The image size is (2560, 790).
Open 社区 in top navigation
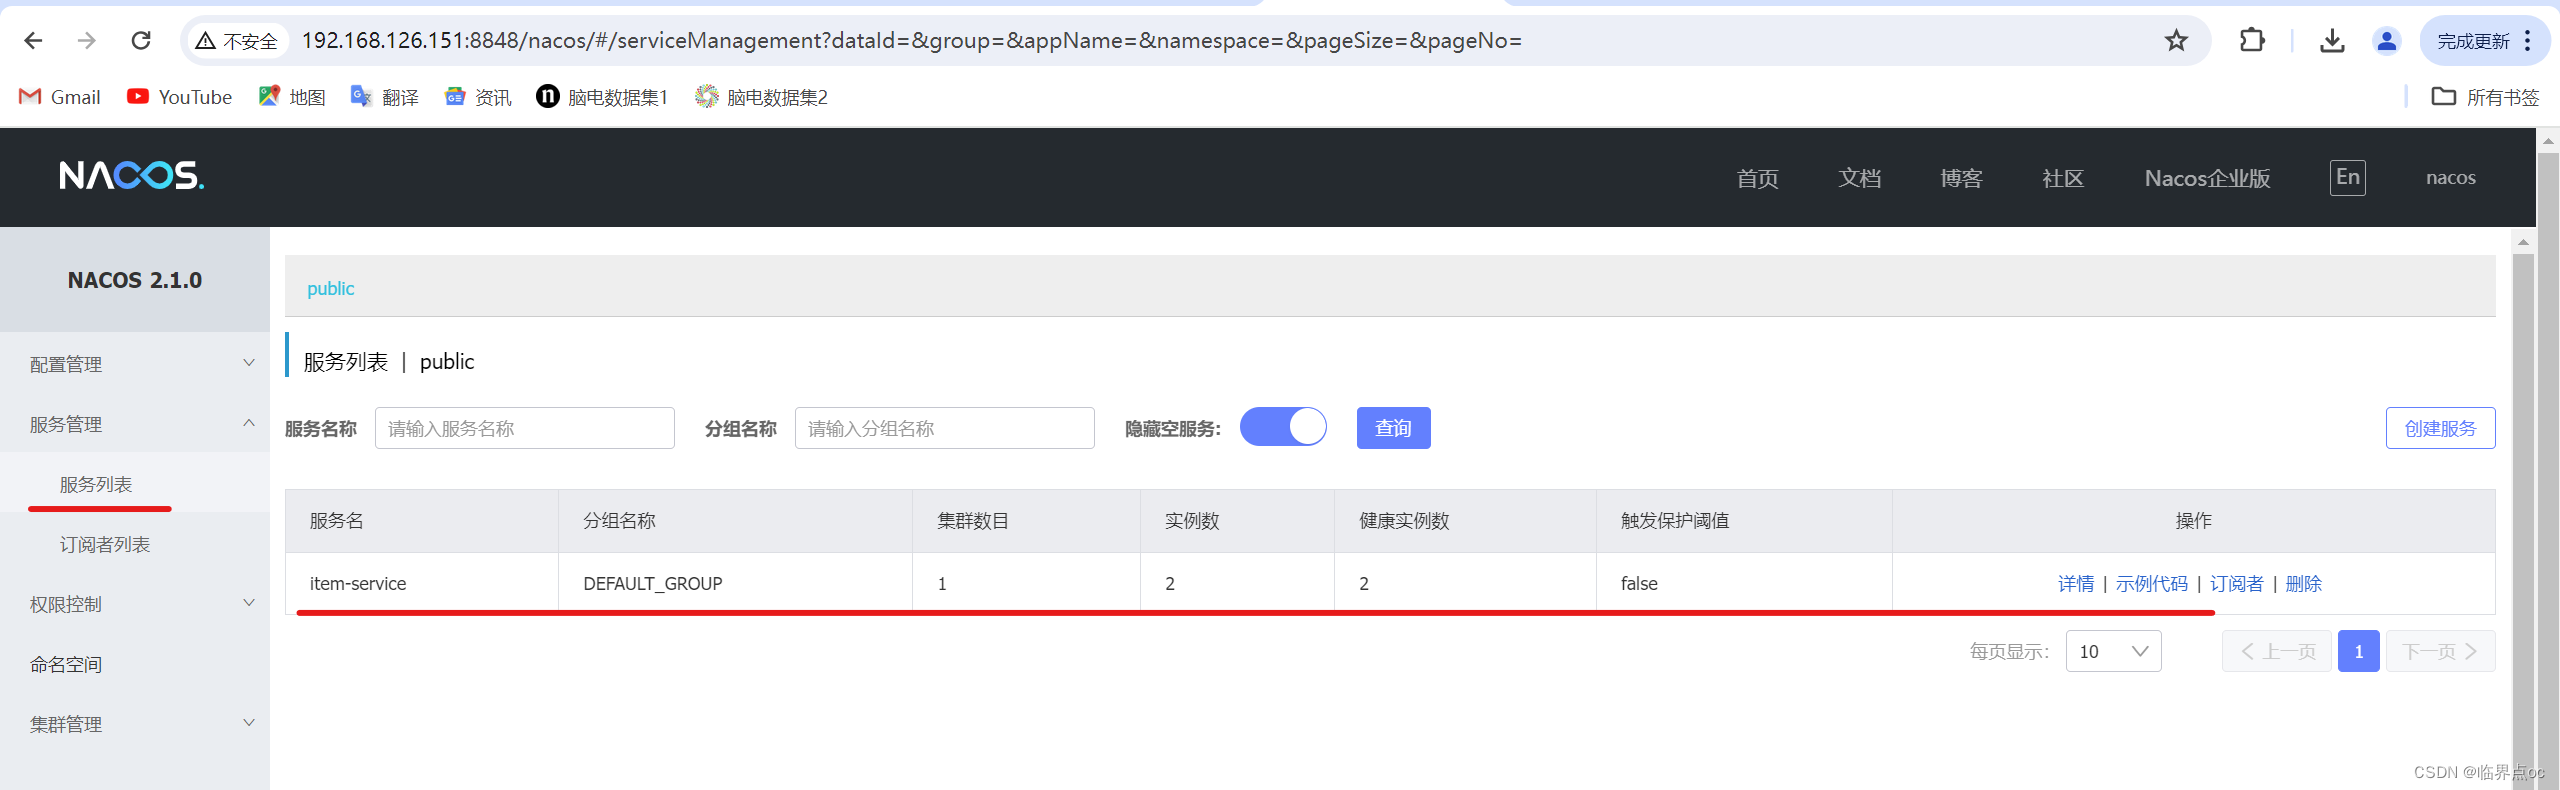pos(2063,178)
